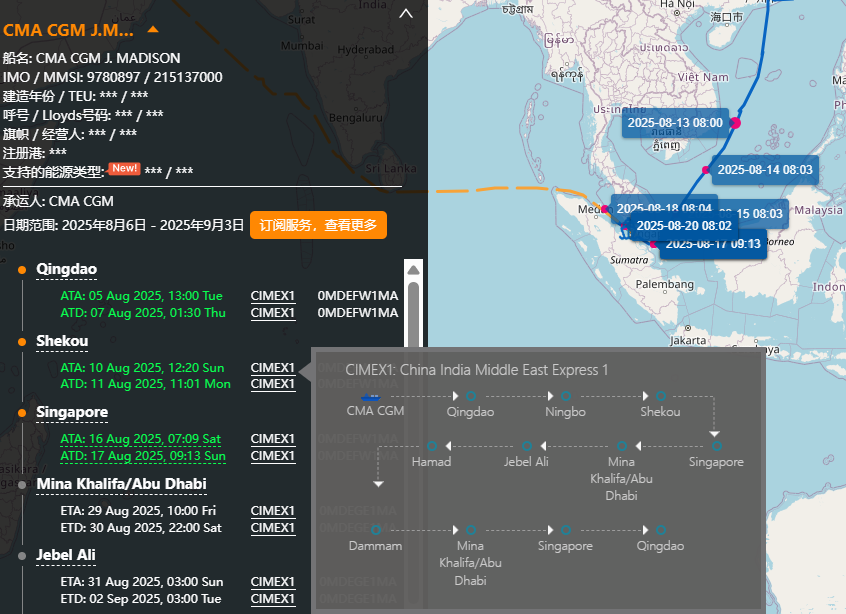
Task: Click CIMEX1 link on Shekou ATD row
Action: (273, 384)
